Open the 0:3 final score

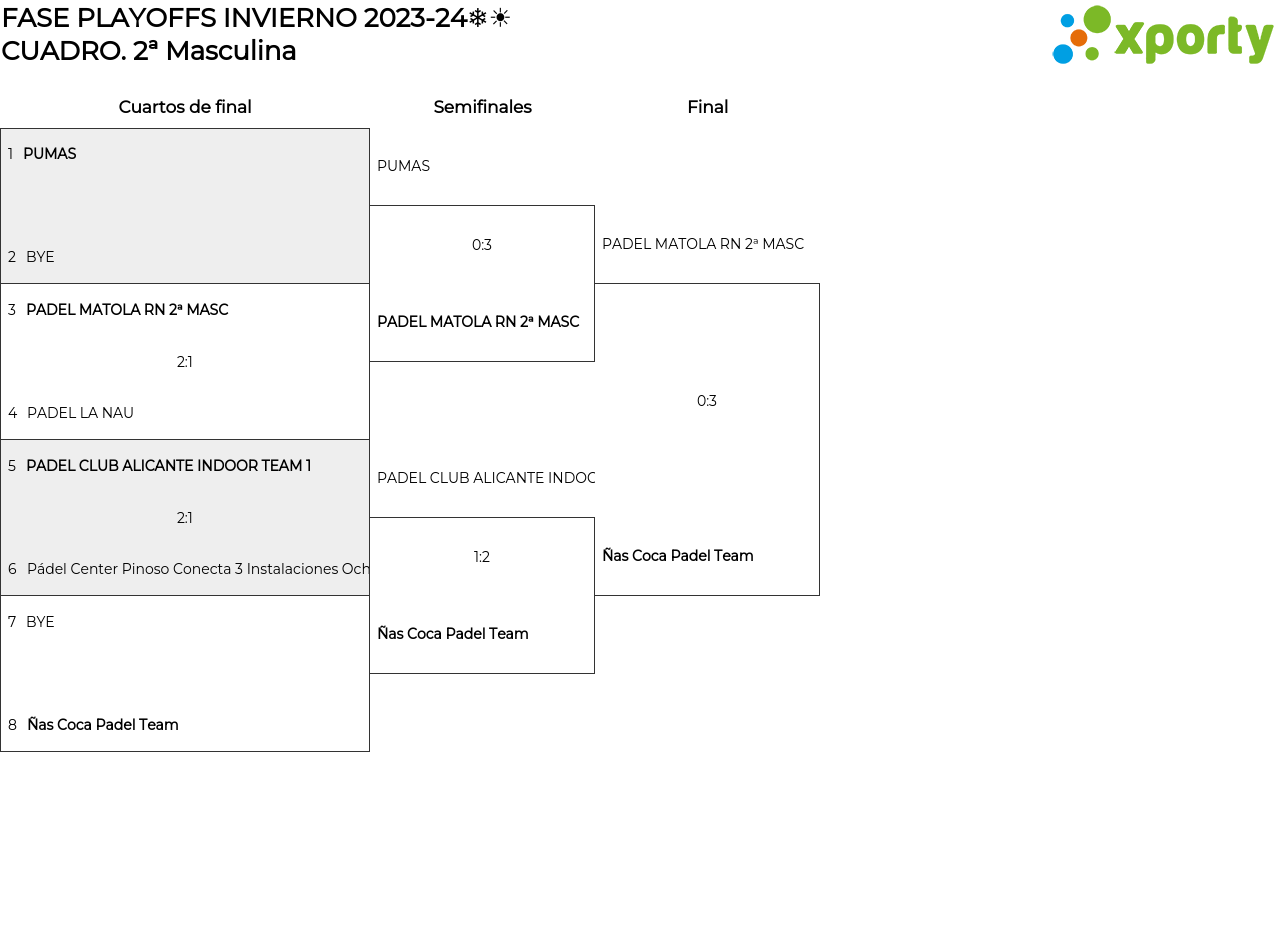click(x=707, y=401)
